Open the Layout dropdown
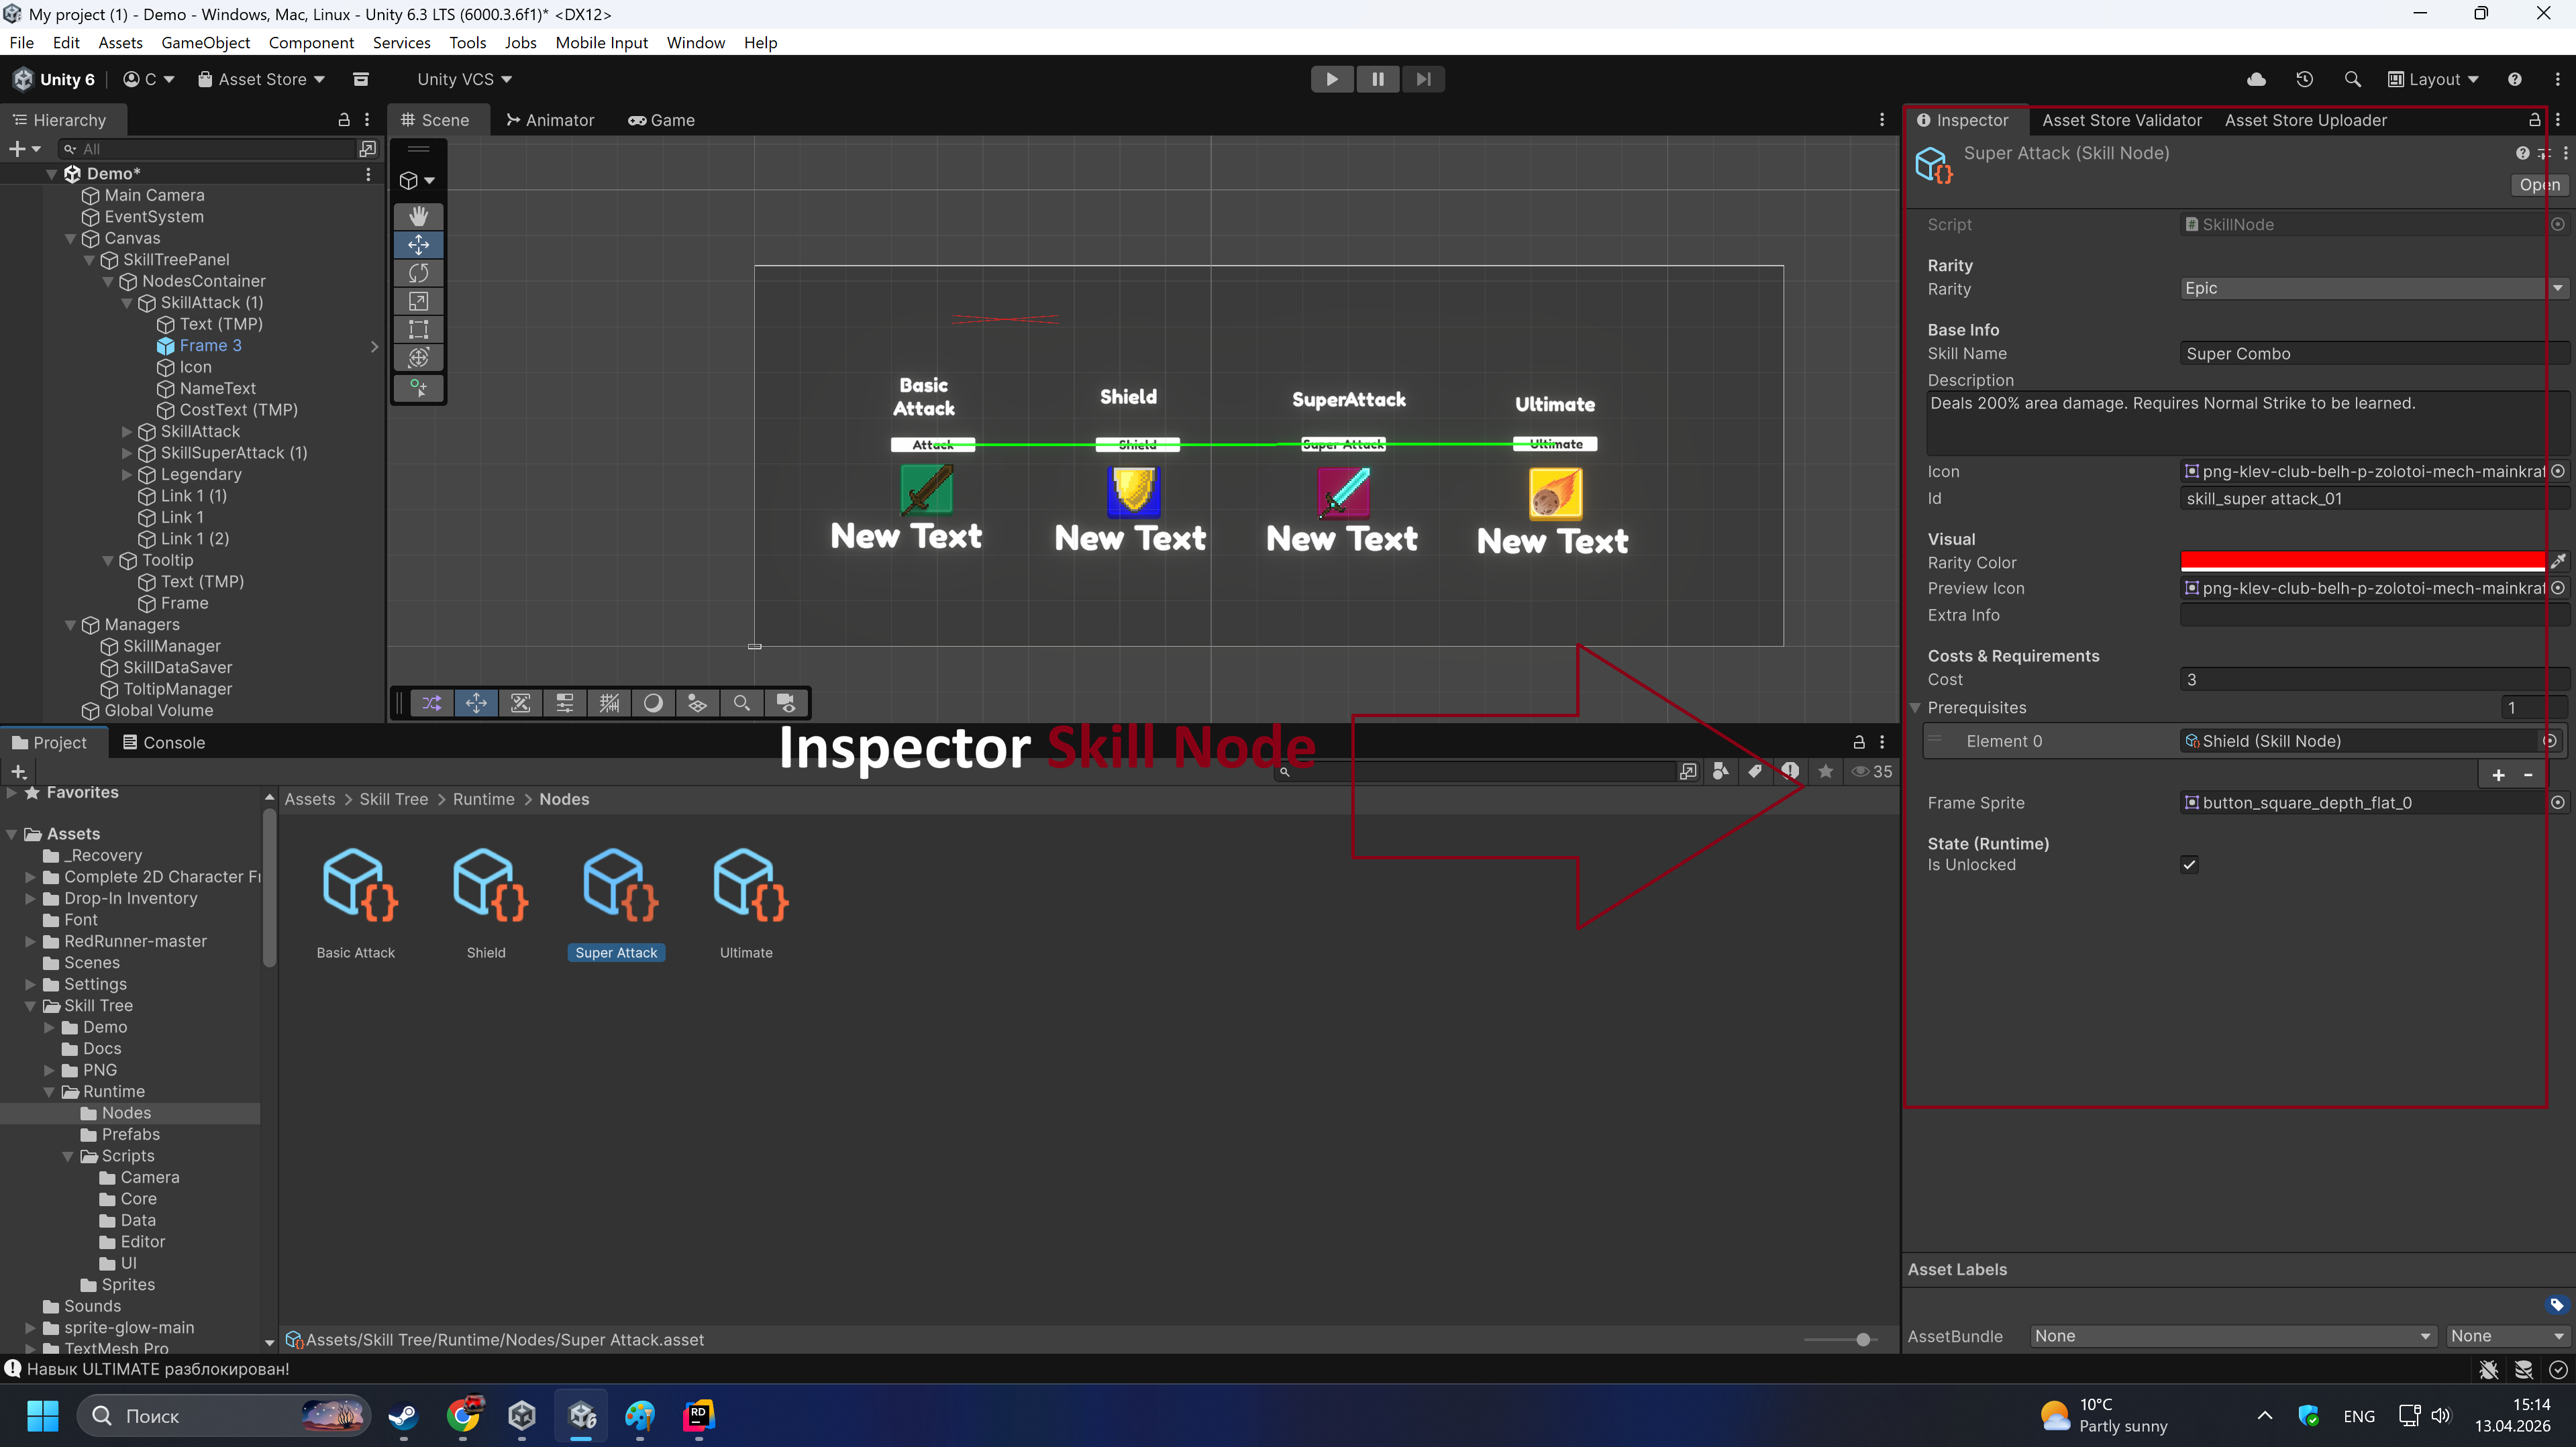This screenshot has height=1447, width=2576. click(2433, 79)
